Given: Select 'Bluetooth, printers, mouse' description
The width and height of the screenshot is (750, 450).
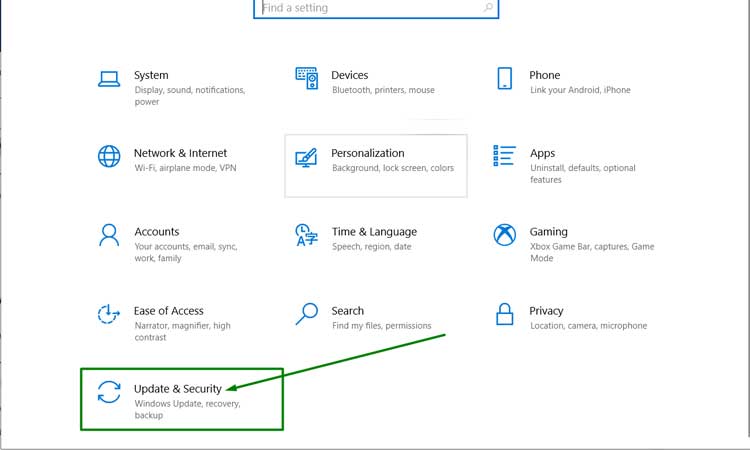Looking at the screenshot, I should click(383, 90).
